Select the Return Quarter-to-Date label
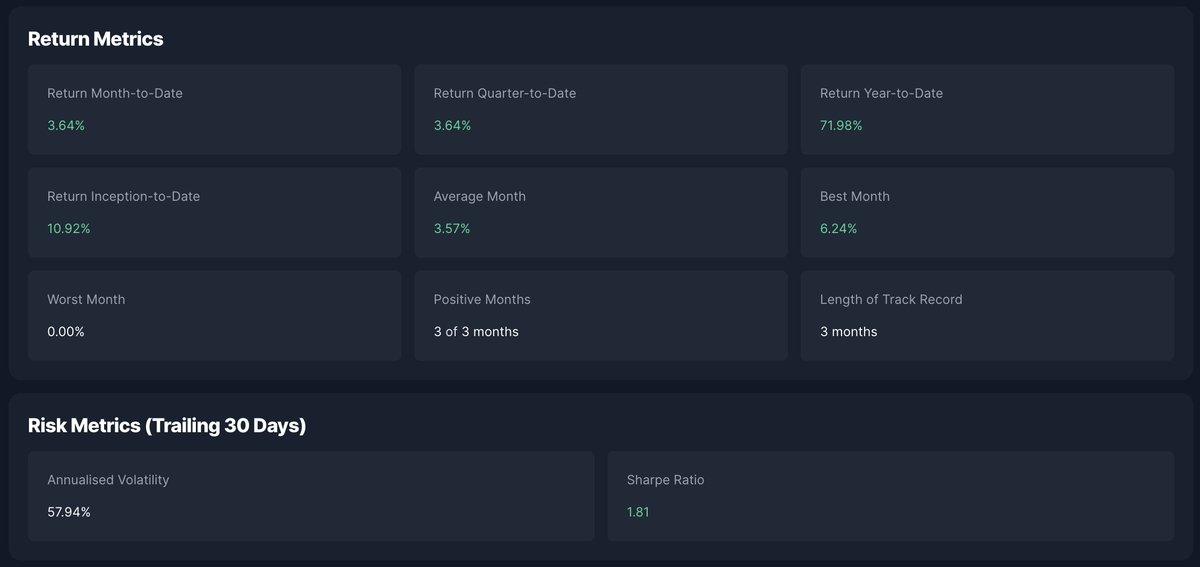Screen dimensions: 1200x567 (505, 93)
